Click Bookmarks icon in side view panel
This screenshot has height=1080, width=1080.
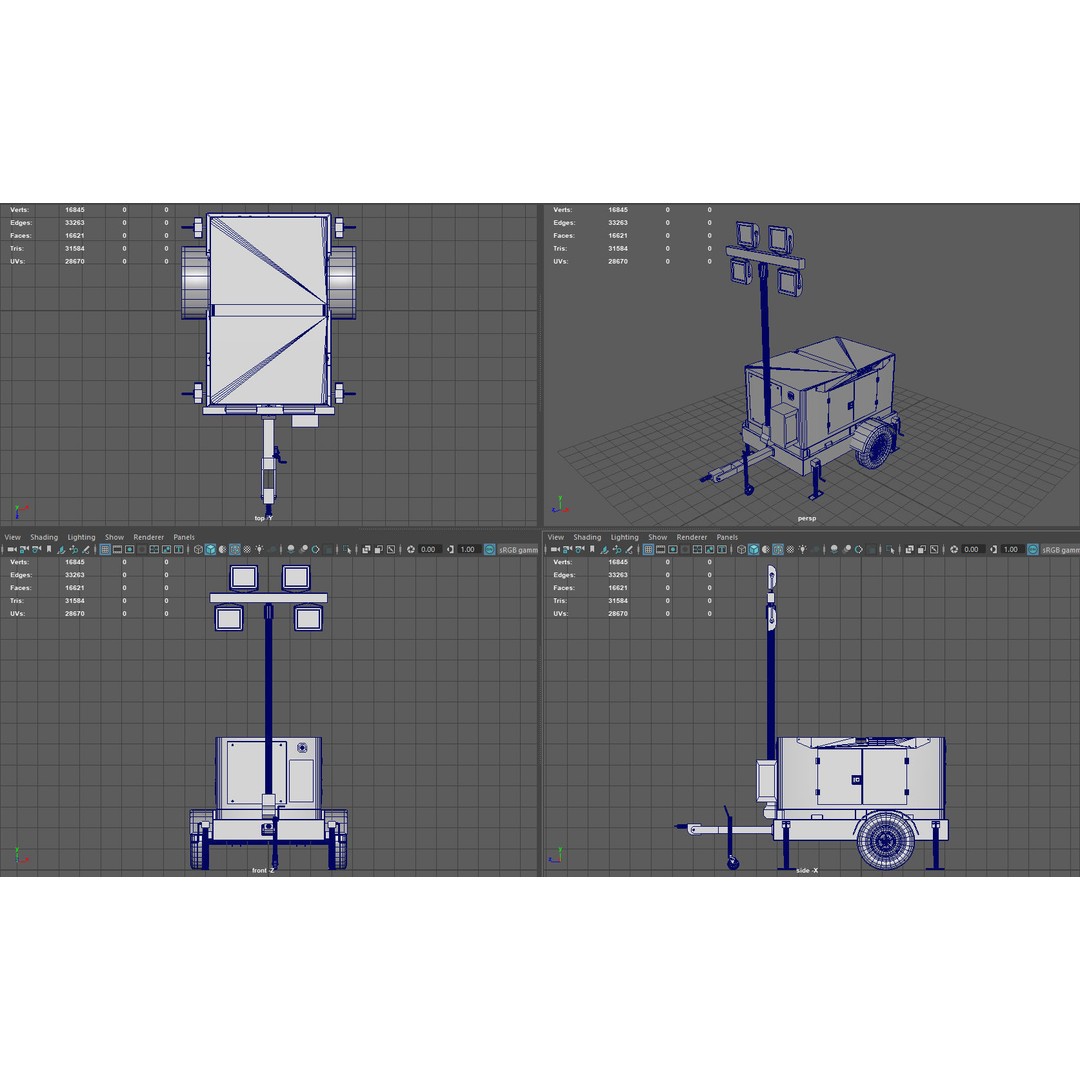592,549
